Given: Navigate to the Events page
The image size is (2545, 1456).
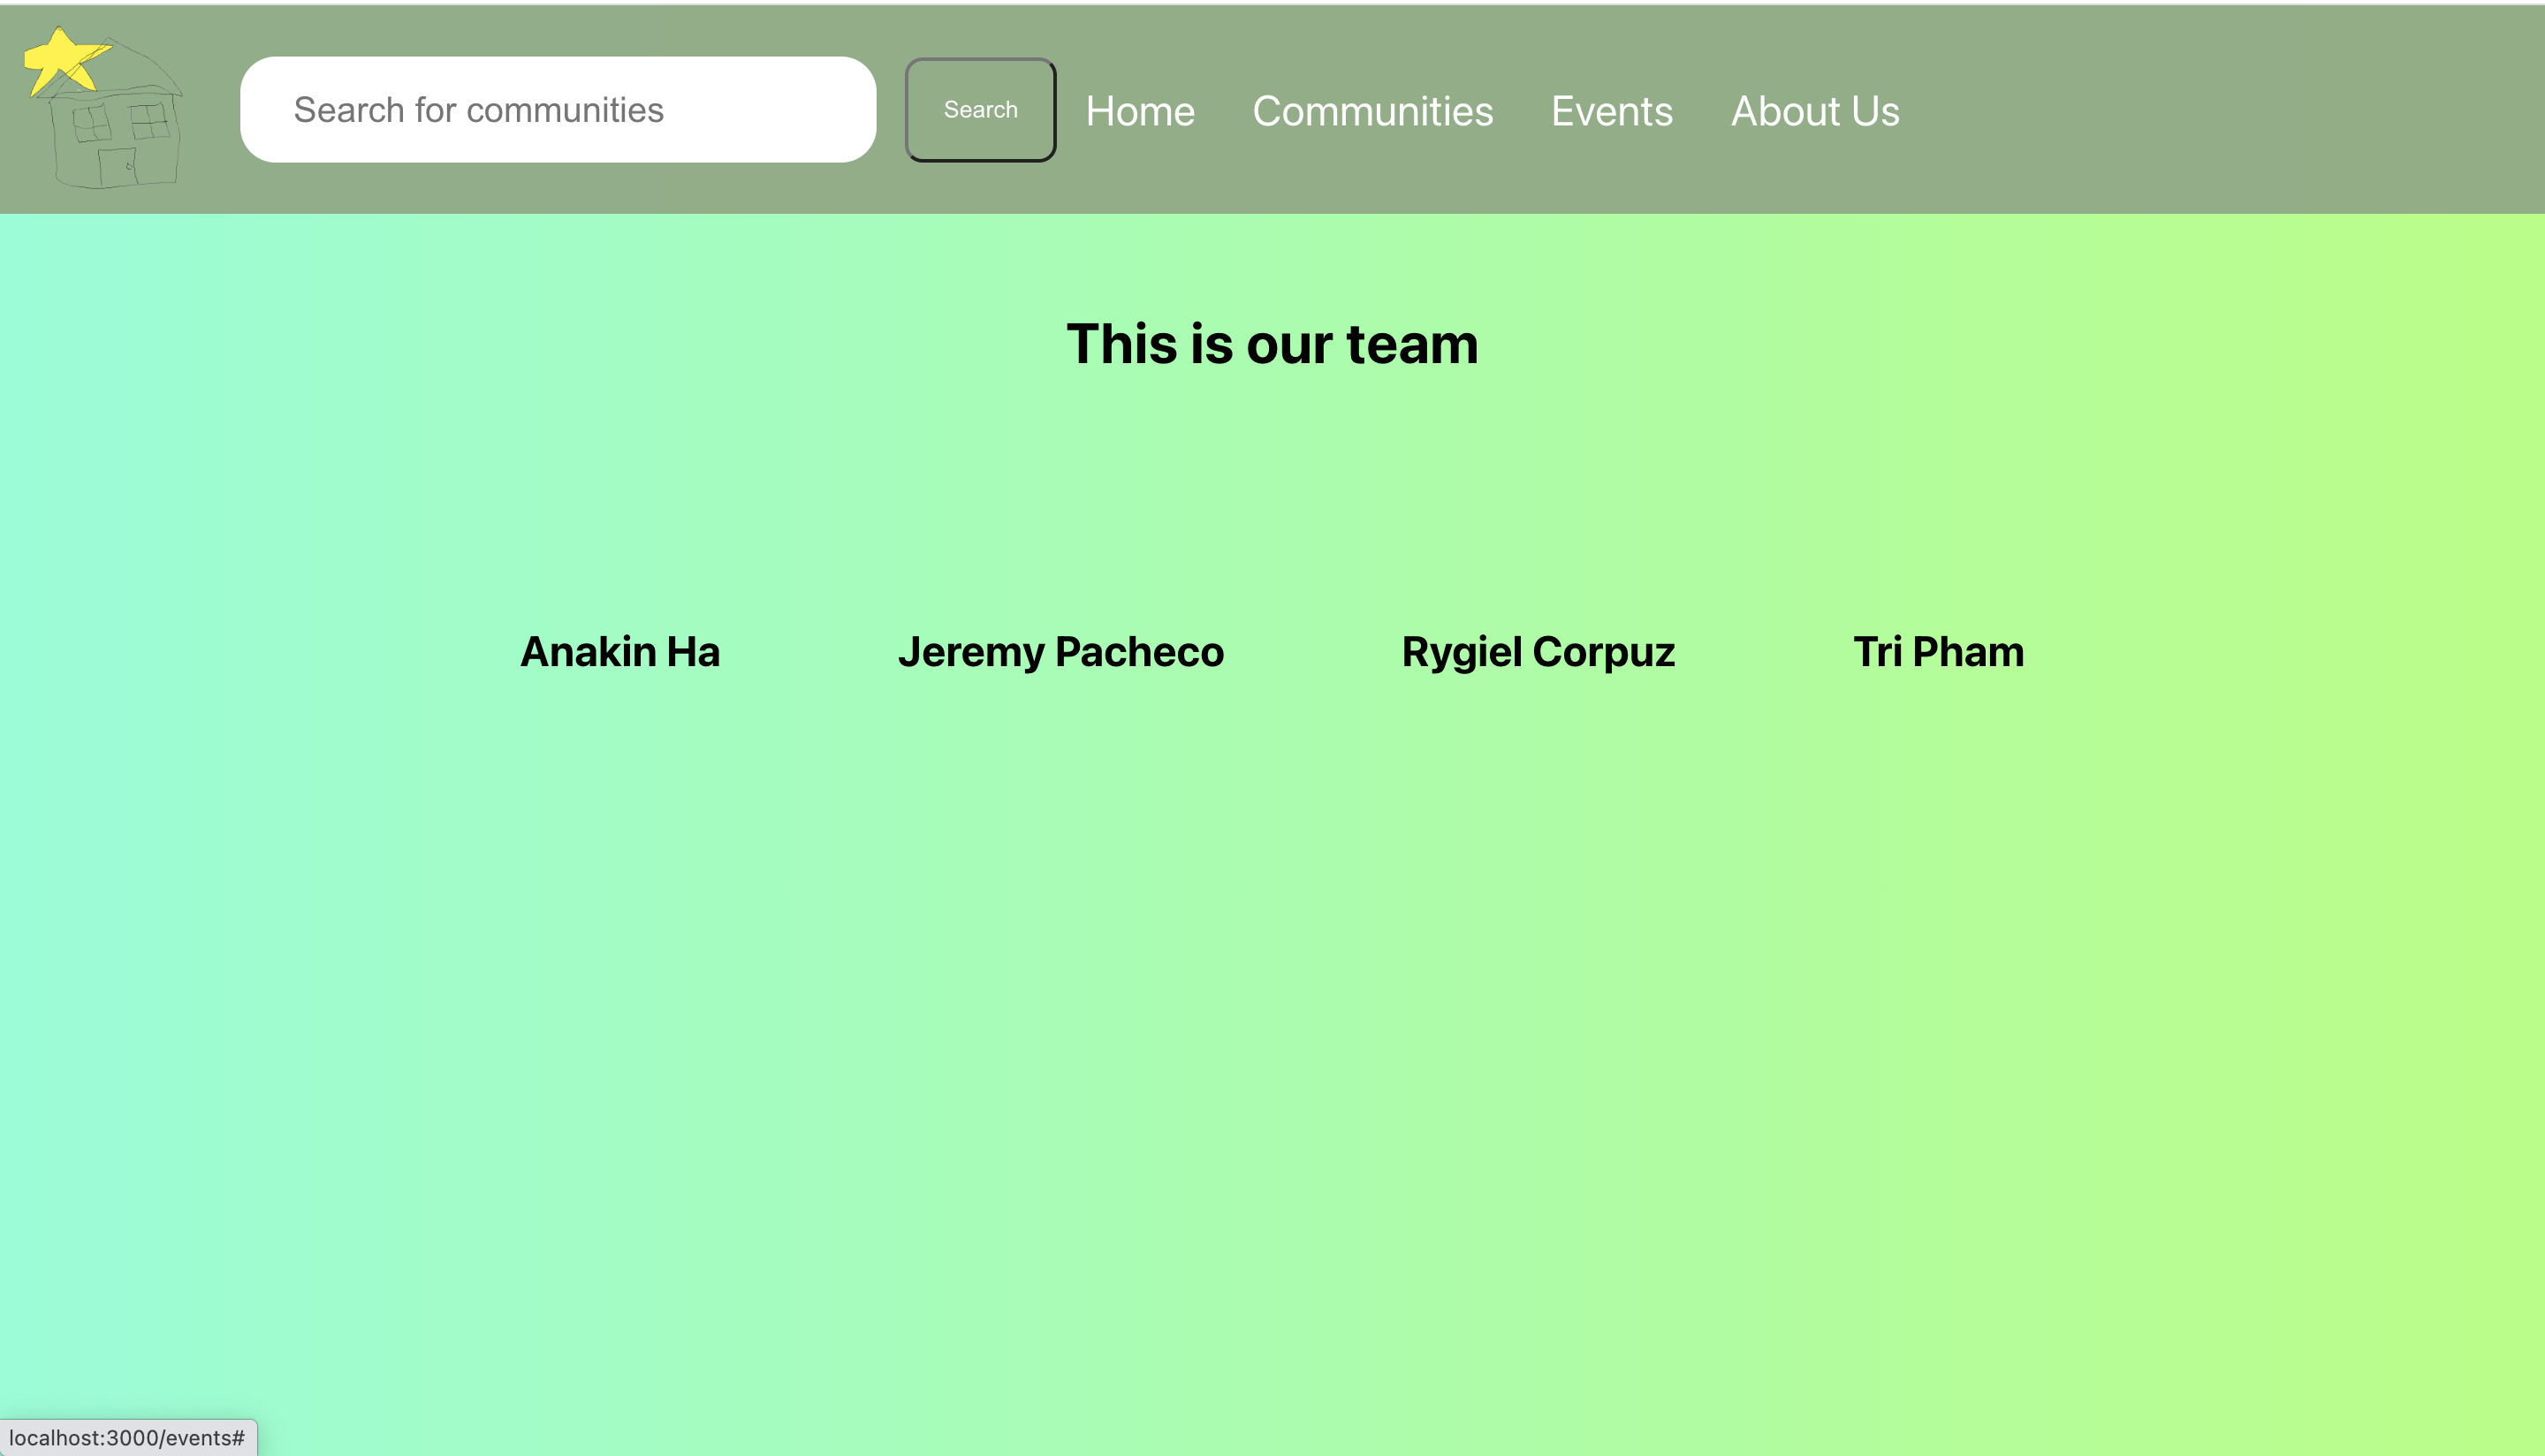Looking at the screenshot, I should [1611, 111].
